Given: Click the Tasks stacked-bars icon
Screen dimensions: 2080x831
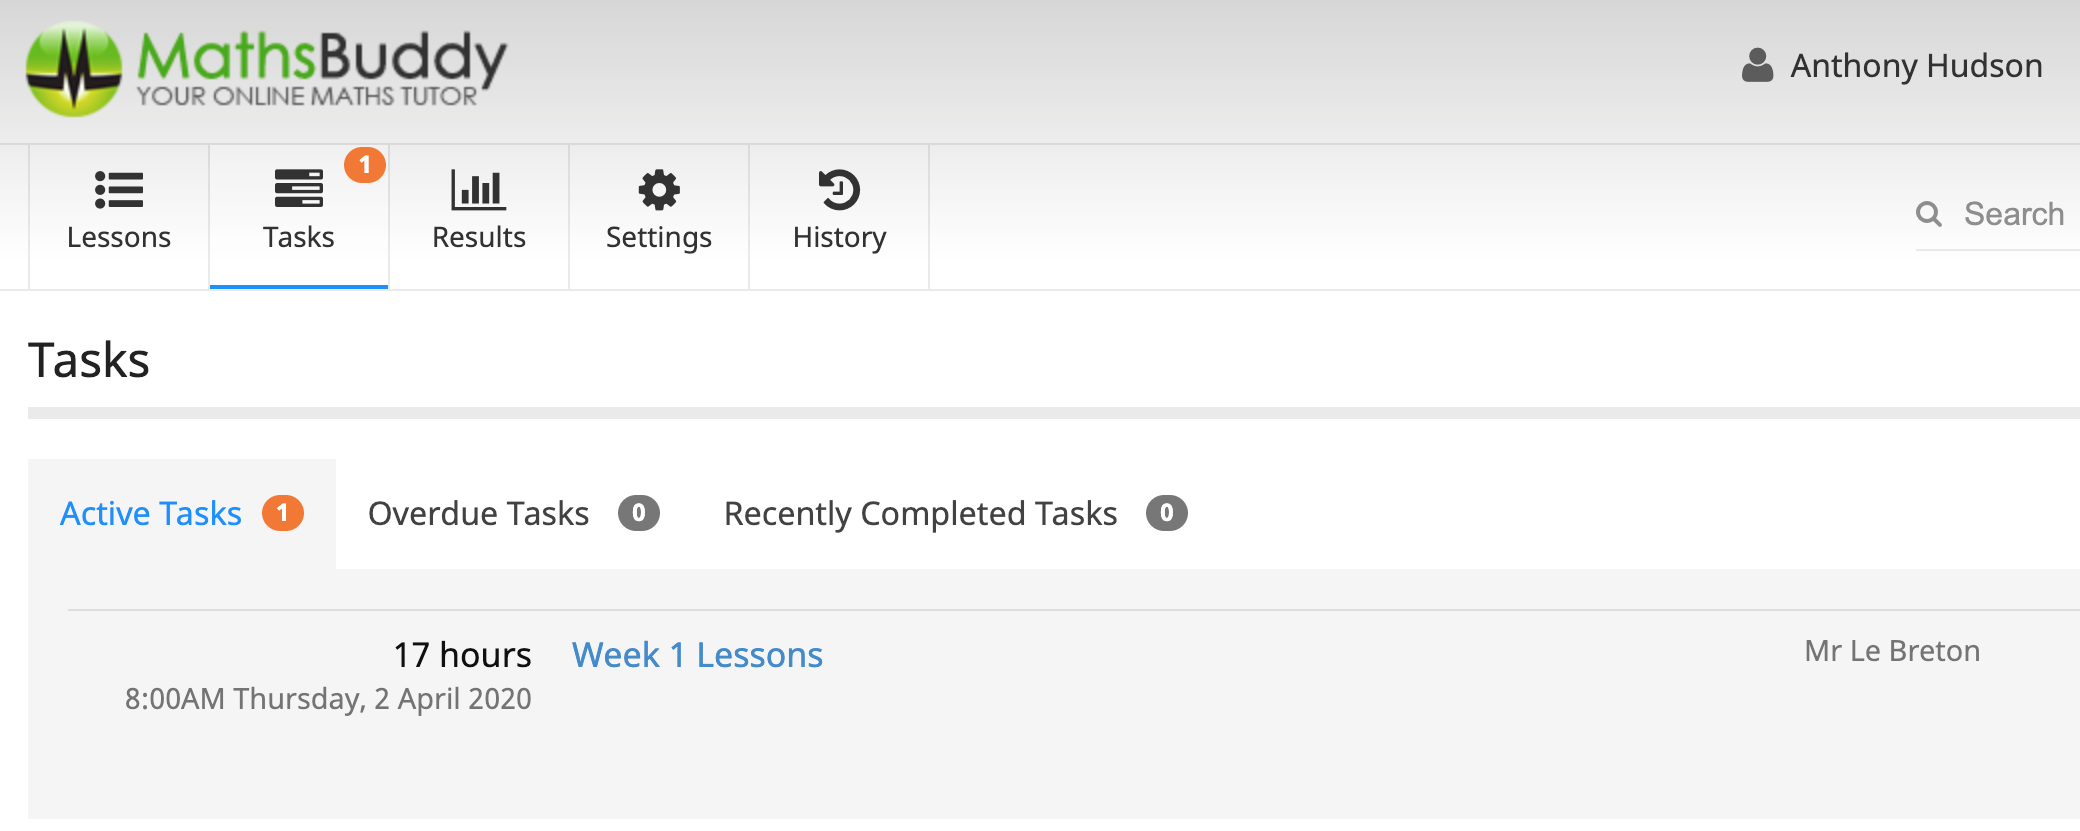Looking at the screenshot, I should click(x=298, y=189).
